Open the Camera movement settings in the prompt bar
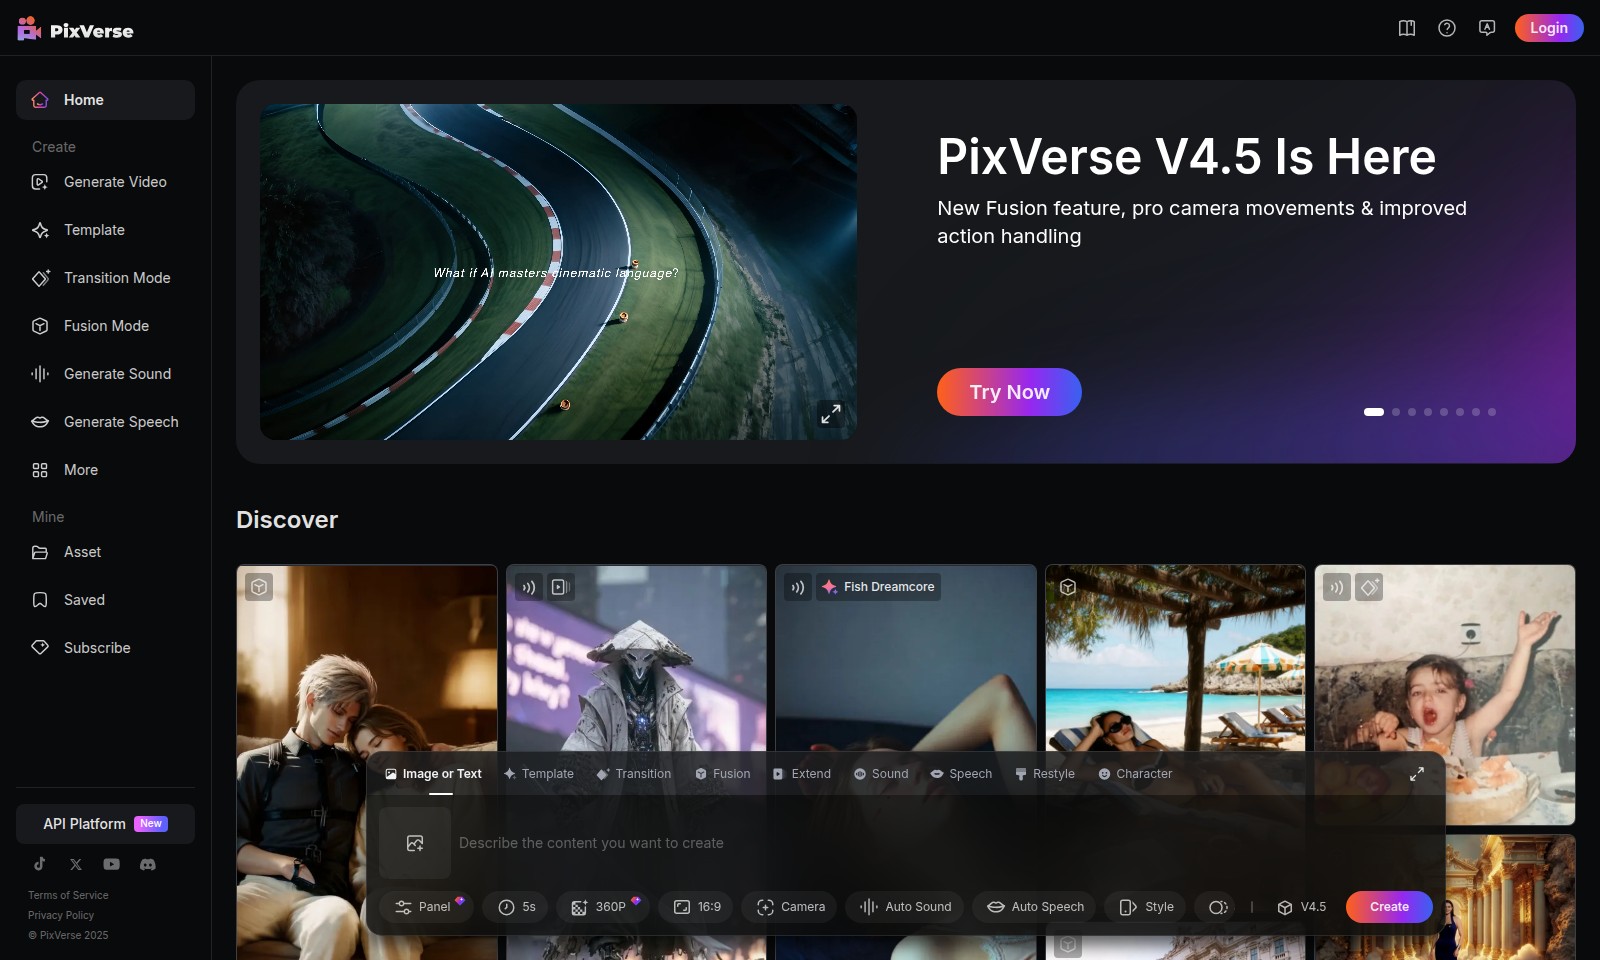The height and width of the screenshot is (960, 1600). pyautogui.click(x=789, y=907)
